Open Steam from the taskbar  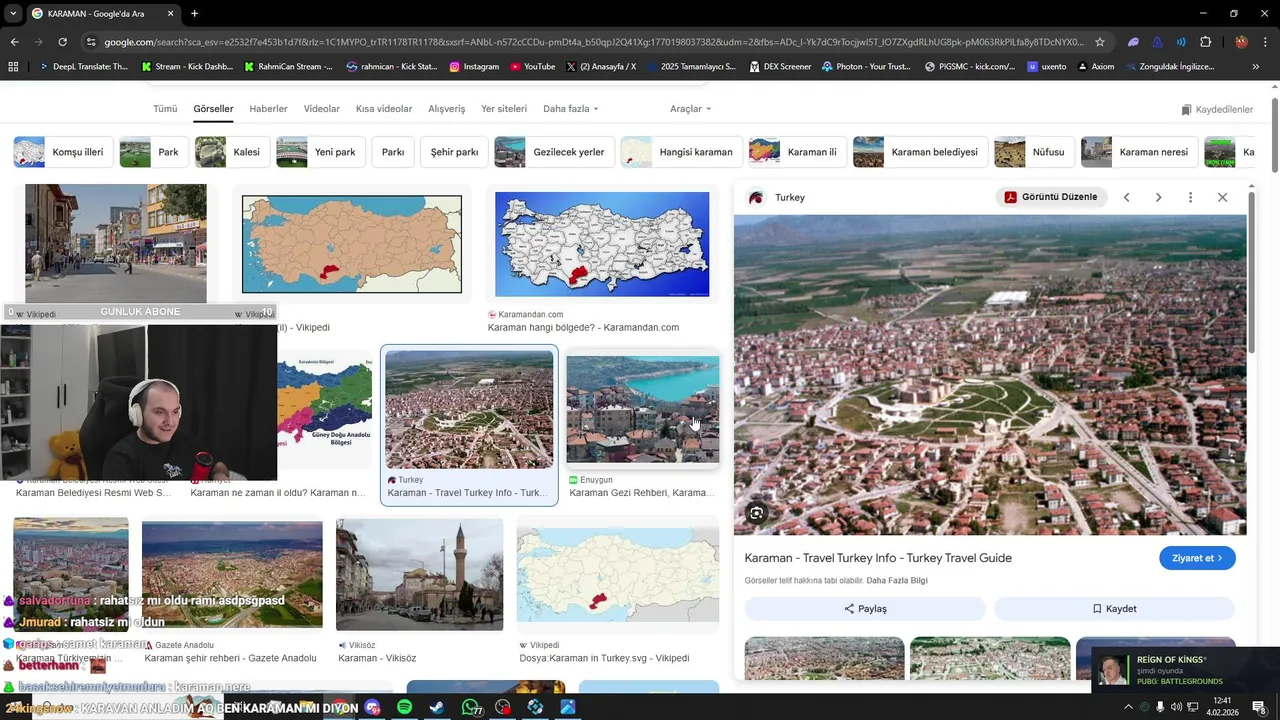[437, 707]
